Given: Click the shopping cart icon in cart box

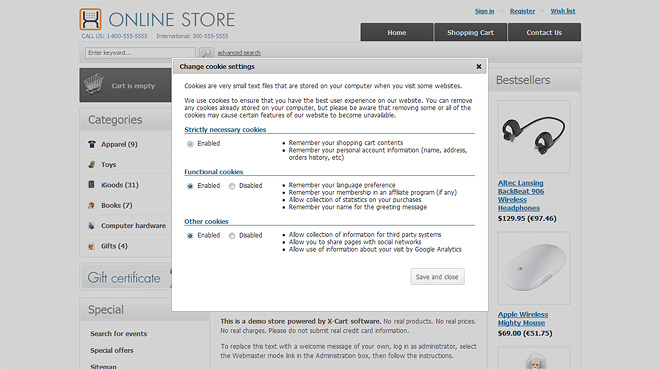Looking at the screenshot, I should (x=94, y=83).
